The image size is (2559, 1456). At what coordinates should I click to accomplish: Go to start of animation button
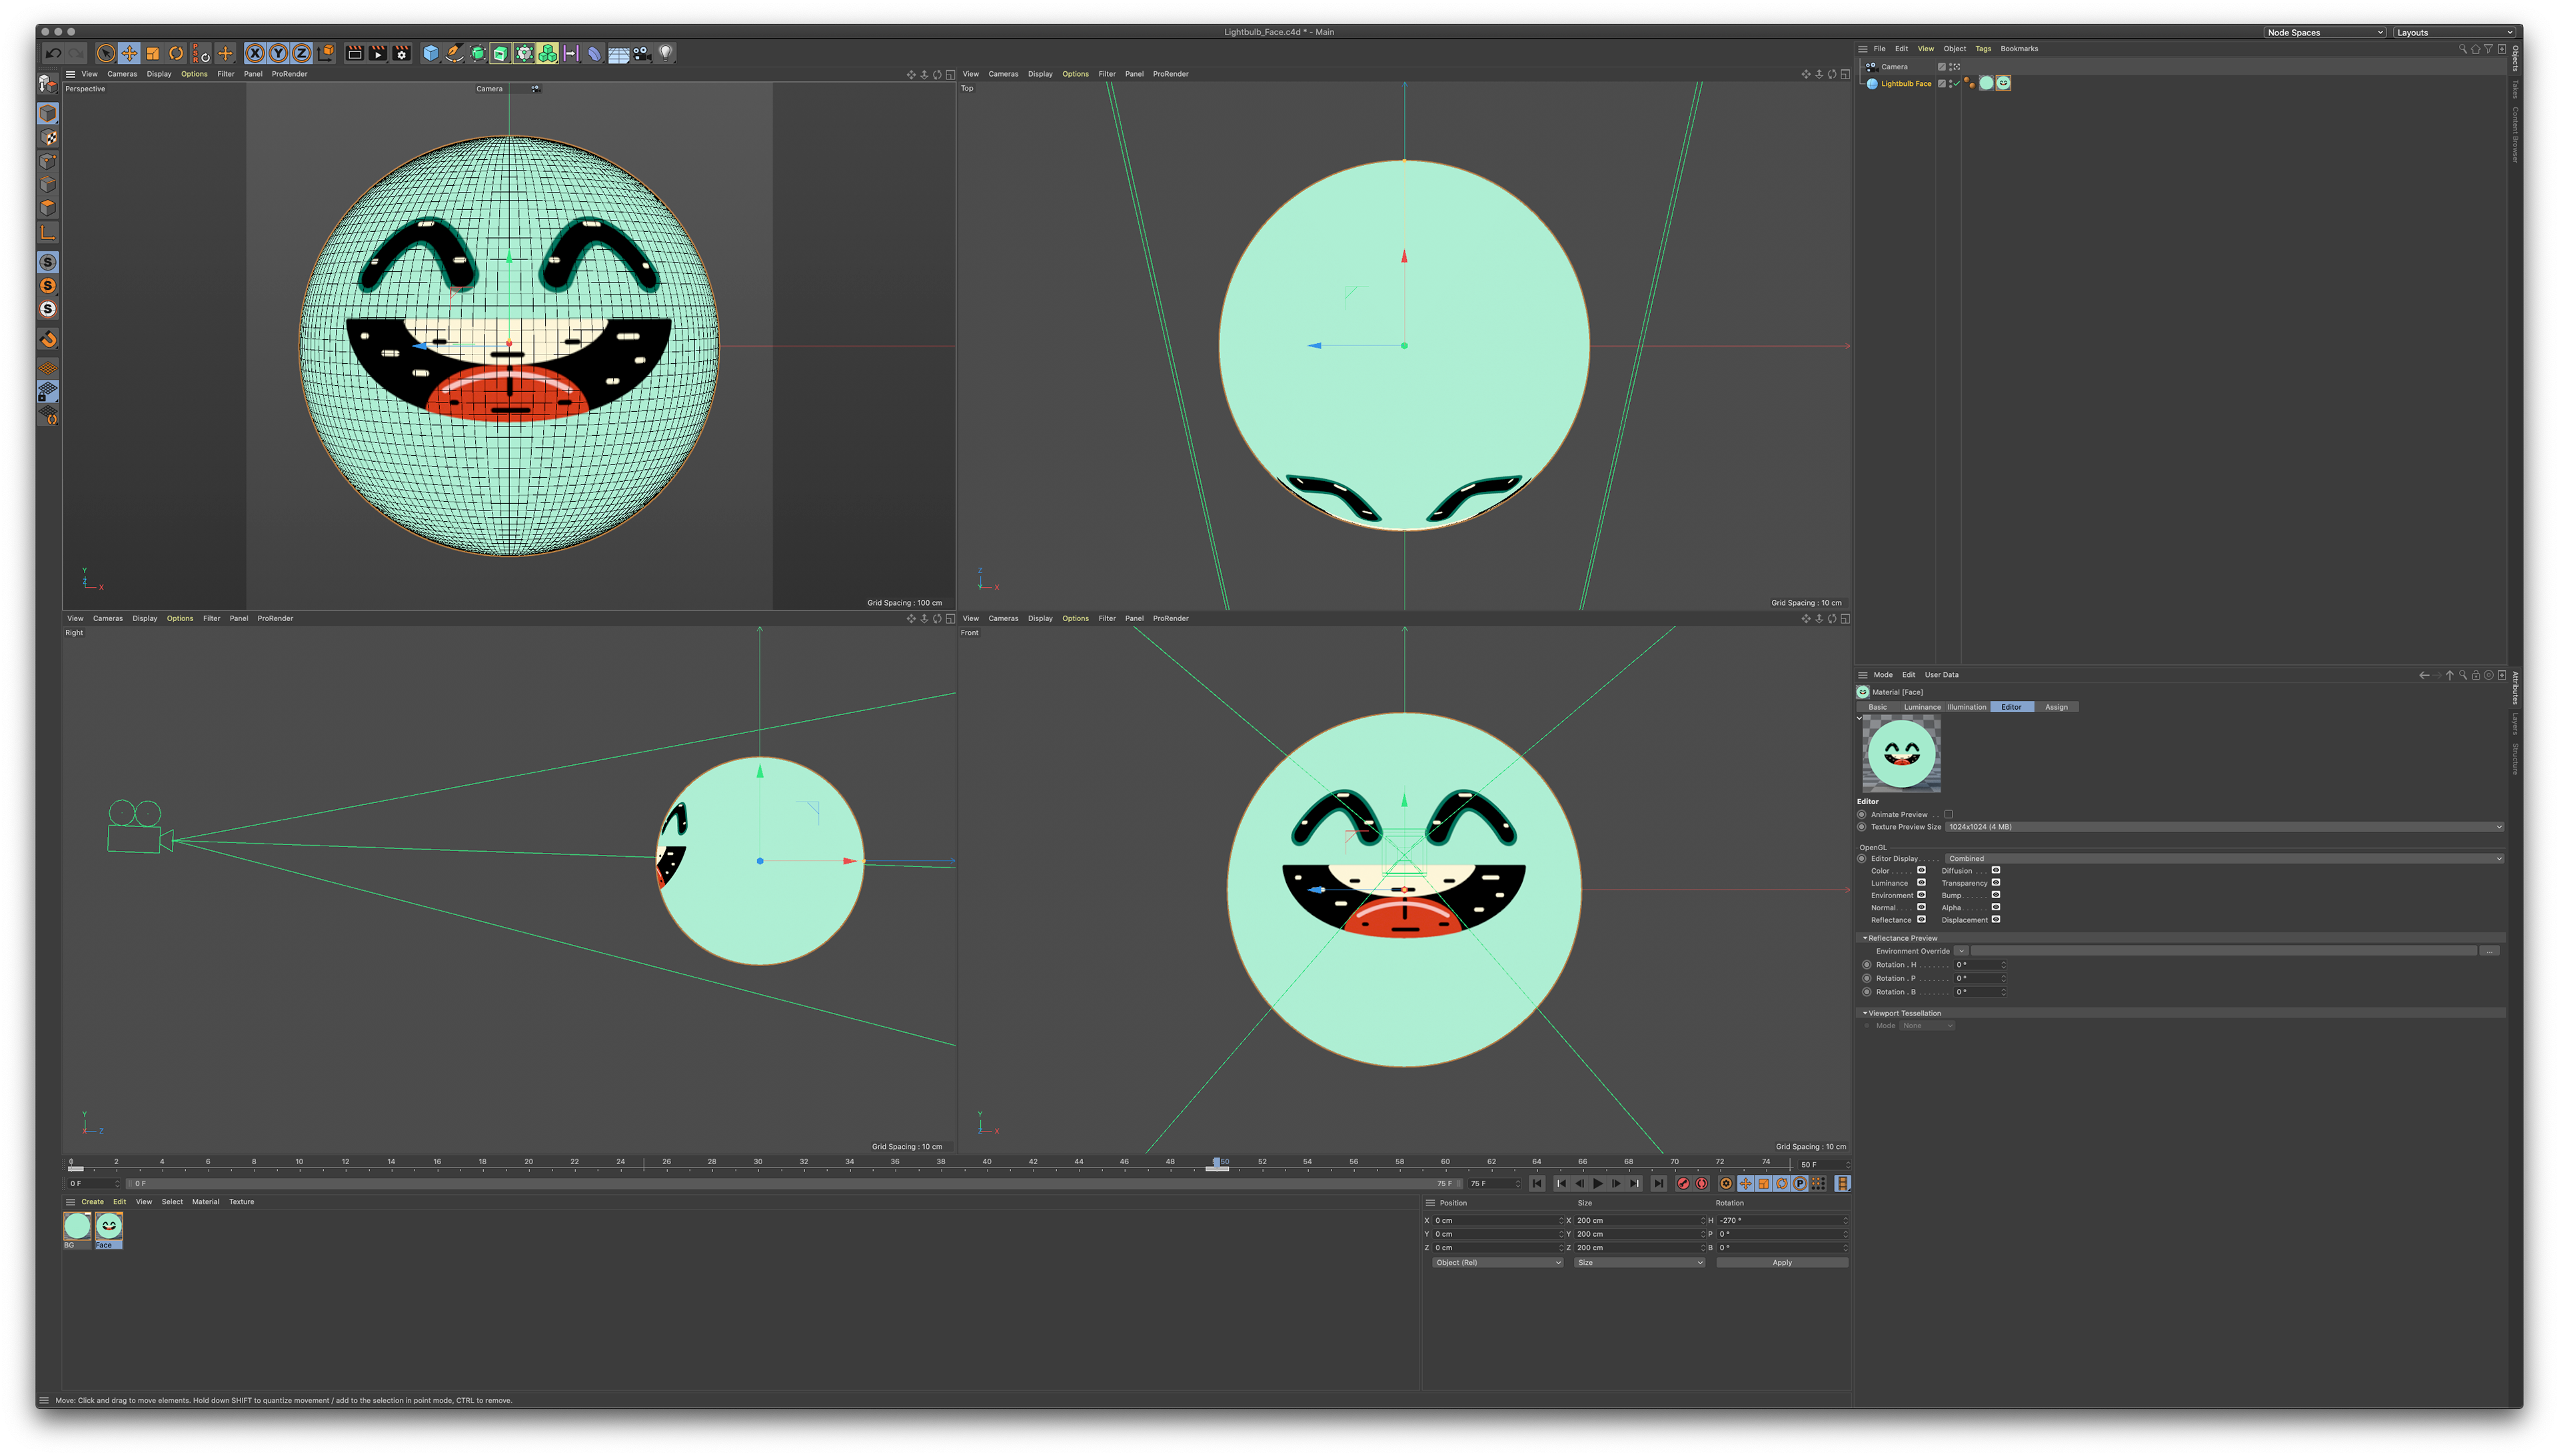(x=1537, y=1183)
